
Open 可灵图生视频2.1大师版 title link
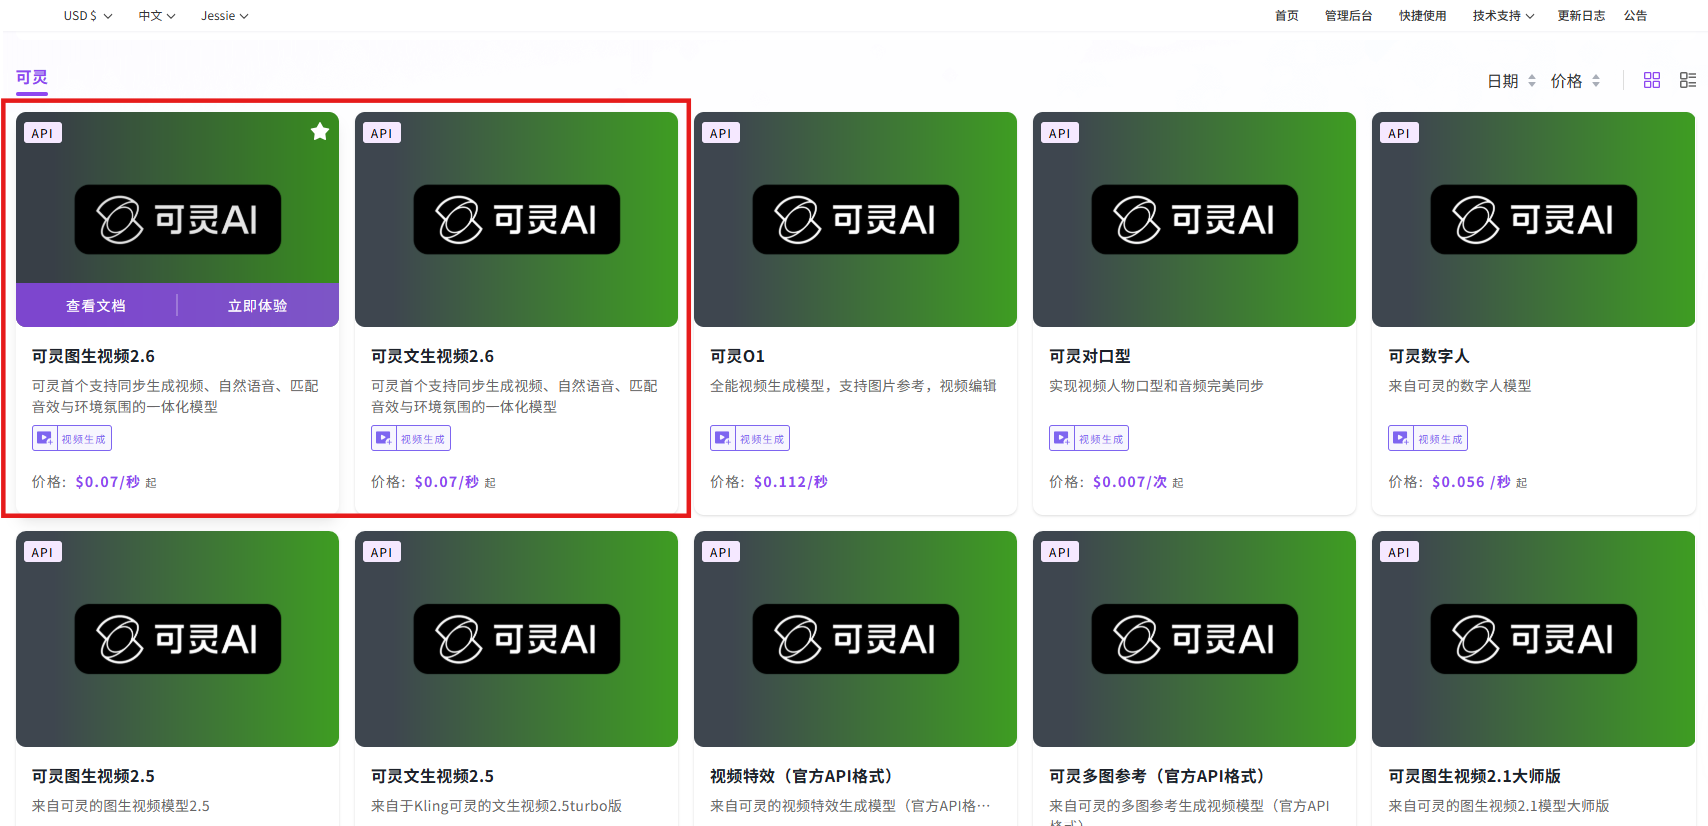[x=1475, y=776]
